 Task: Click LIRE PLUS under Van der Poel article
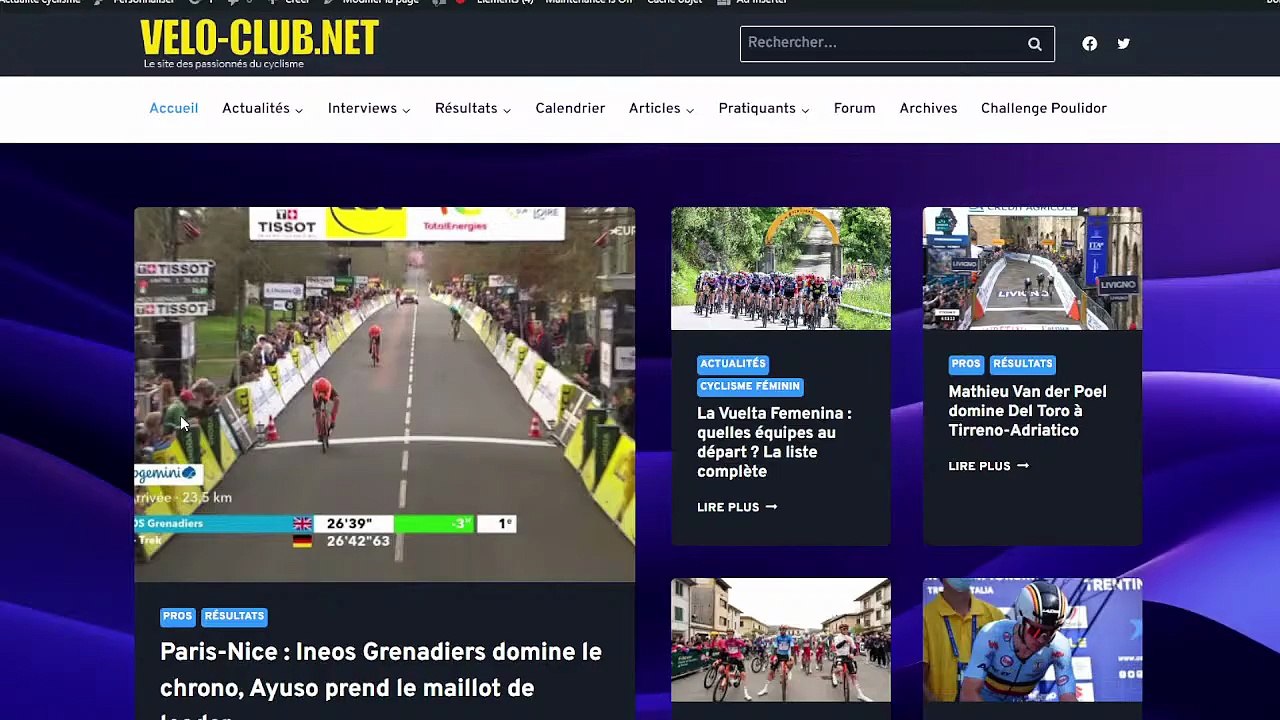[988, 466]
